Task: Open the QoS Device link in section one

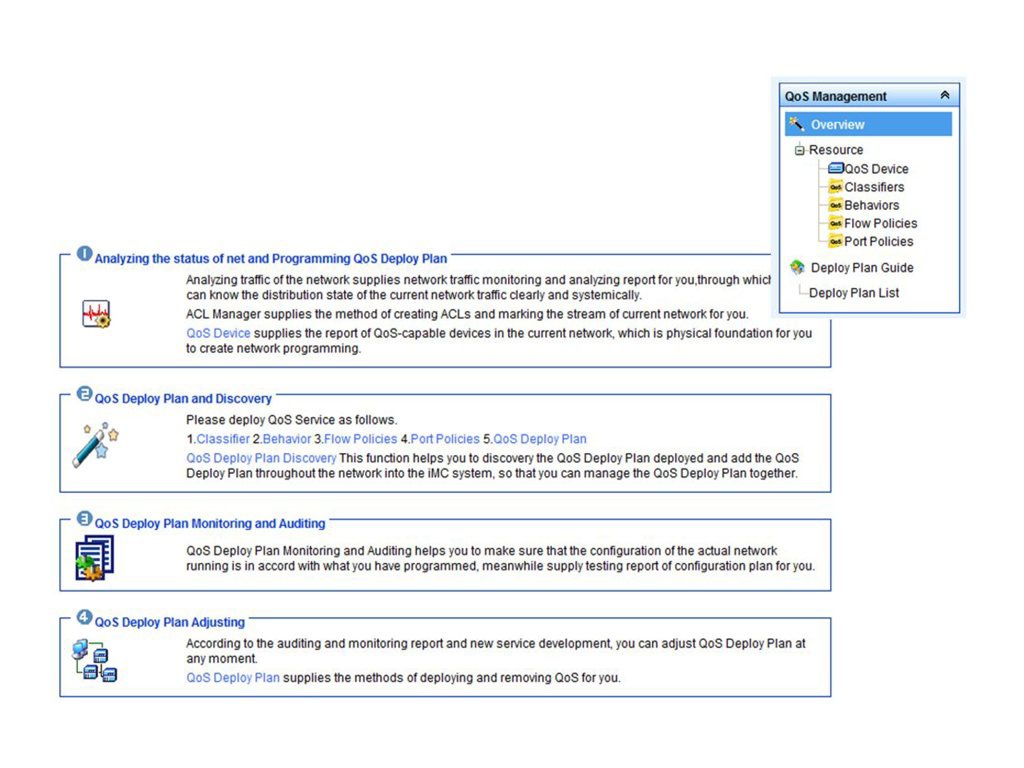Action: 218,333
